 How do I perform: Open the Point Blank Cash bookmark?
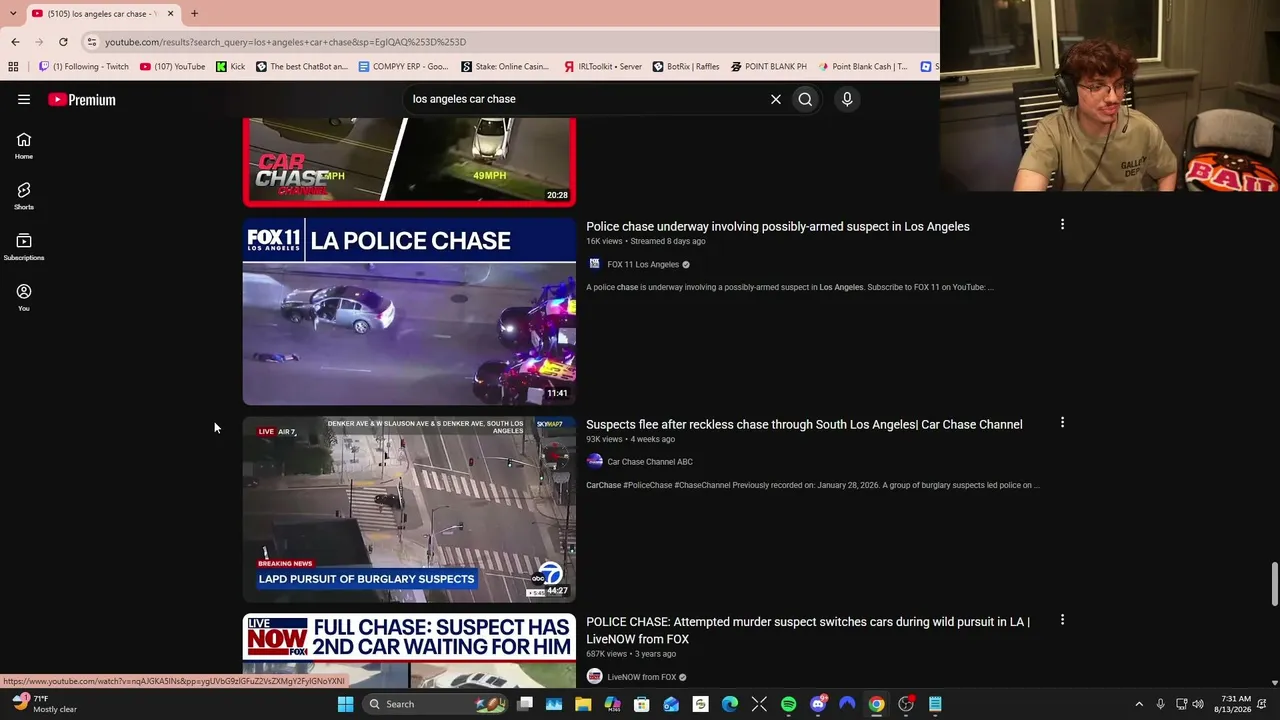[x=862, y=67]
